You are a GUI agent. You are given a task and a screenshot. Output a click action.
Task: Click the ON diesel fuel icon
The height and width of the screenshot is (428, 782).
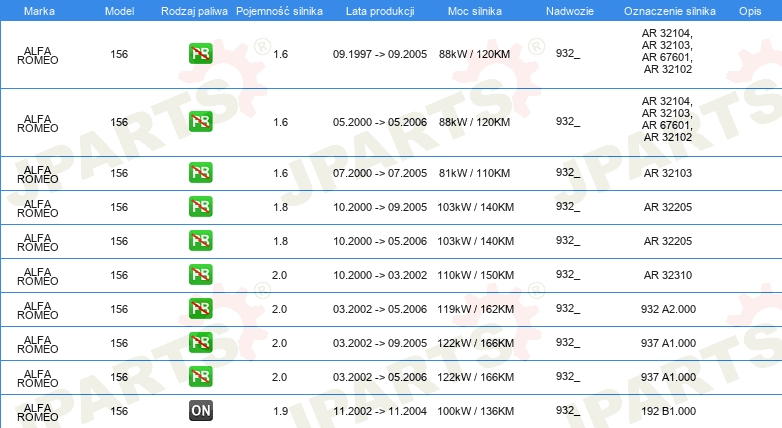coord(200,410)
